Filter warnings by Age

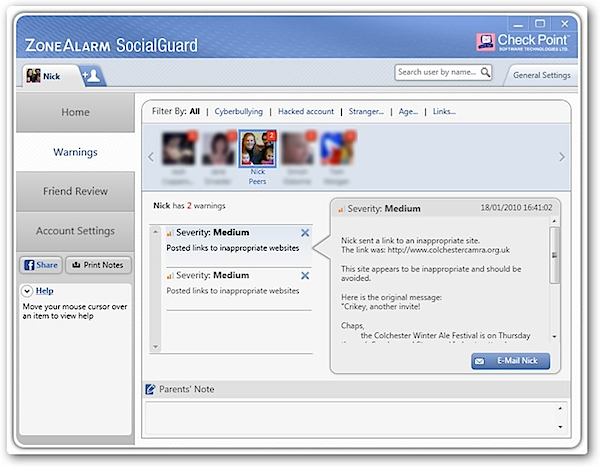(408, 111)
